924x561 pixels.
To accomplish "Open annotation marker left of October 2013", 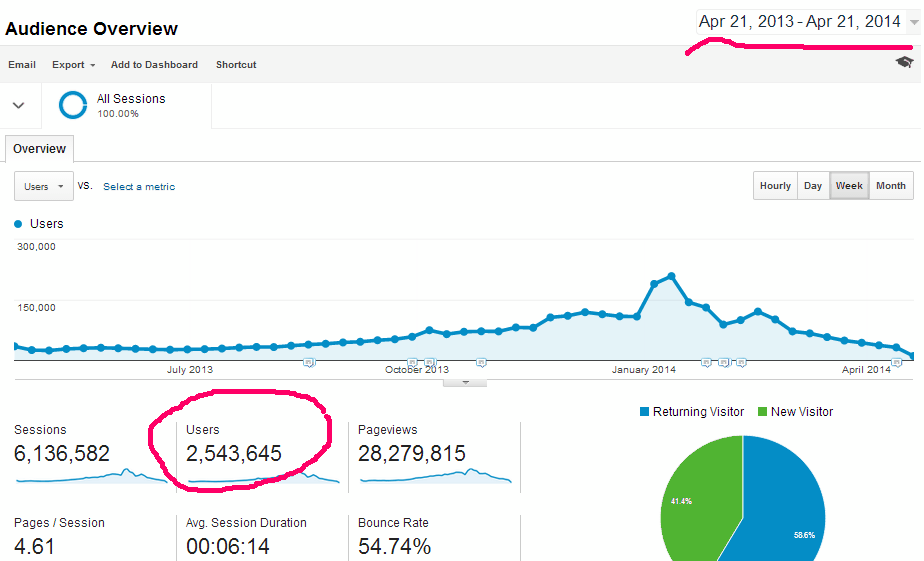I will point(412,363).
